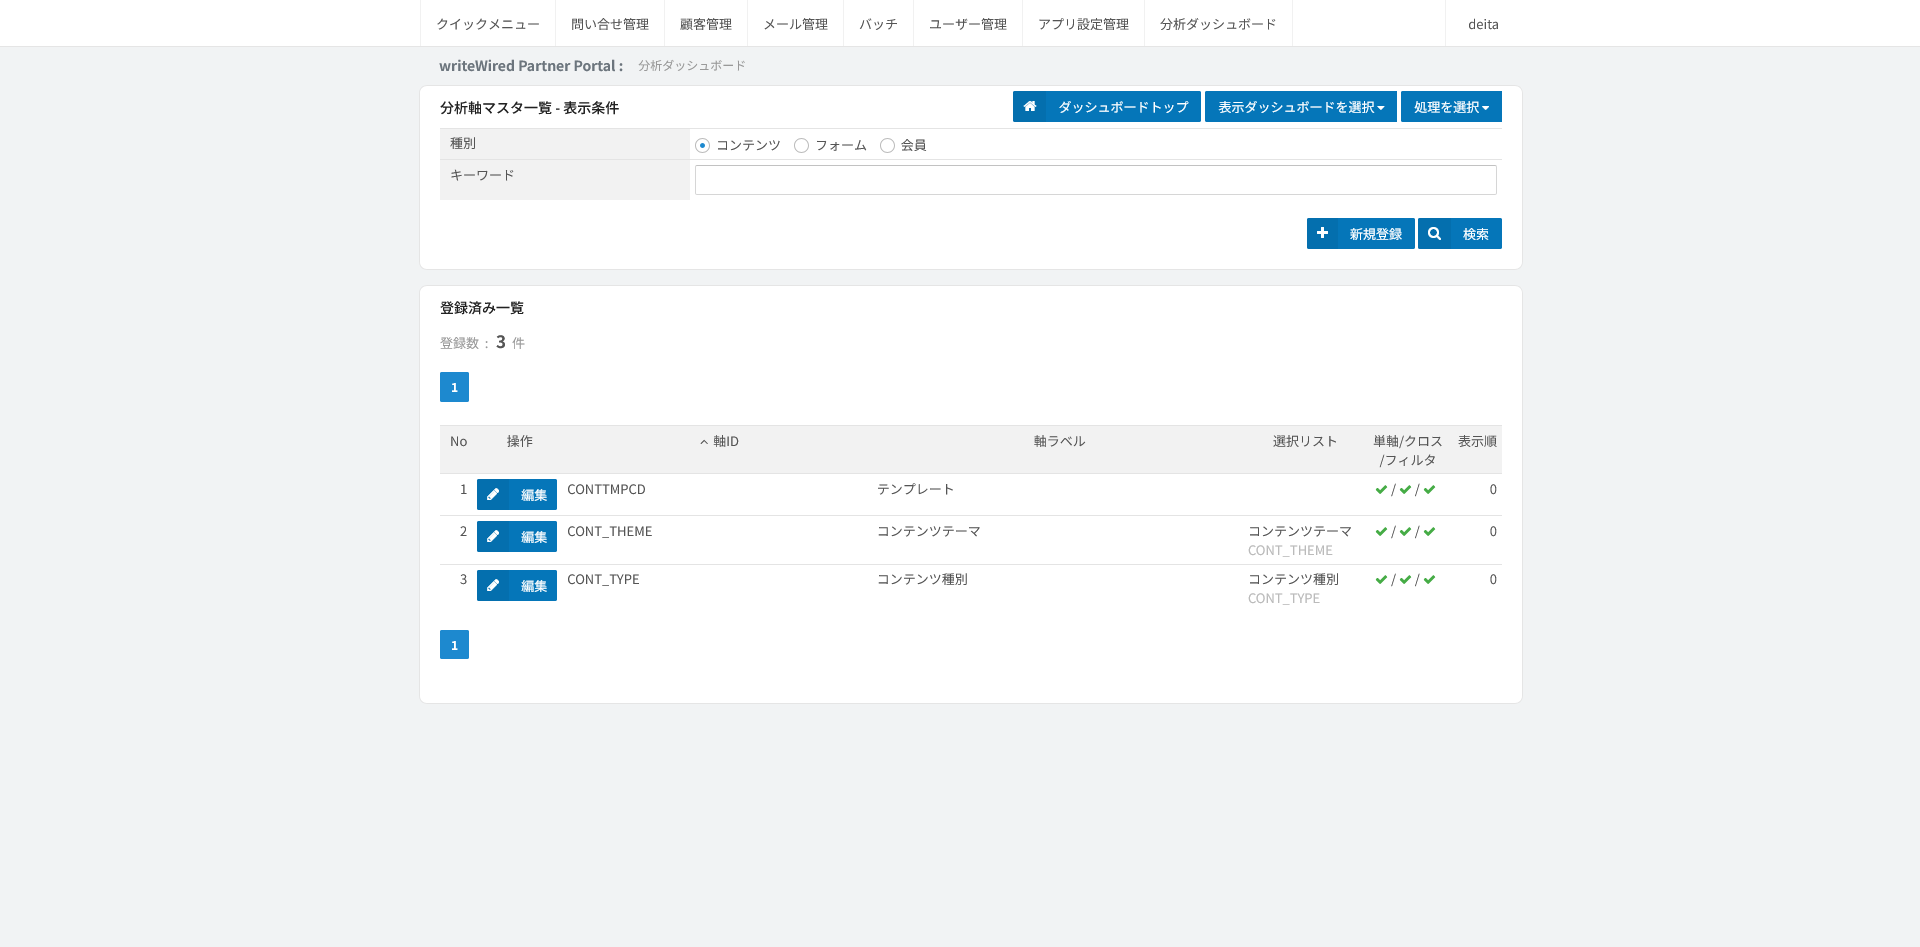Select the コンテンツ radio button
This screenshot has width=1920, height=947.
click(702, 146)
